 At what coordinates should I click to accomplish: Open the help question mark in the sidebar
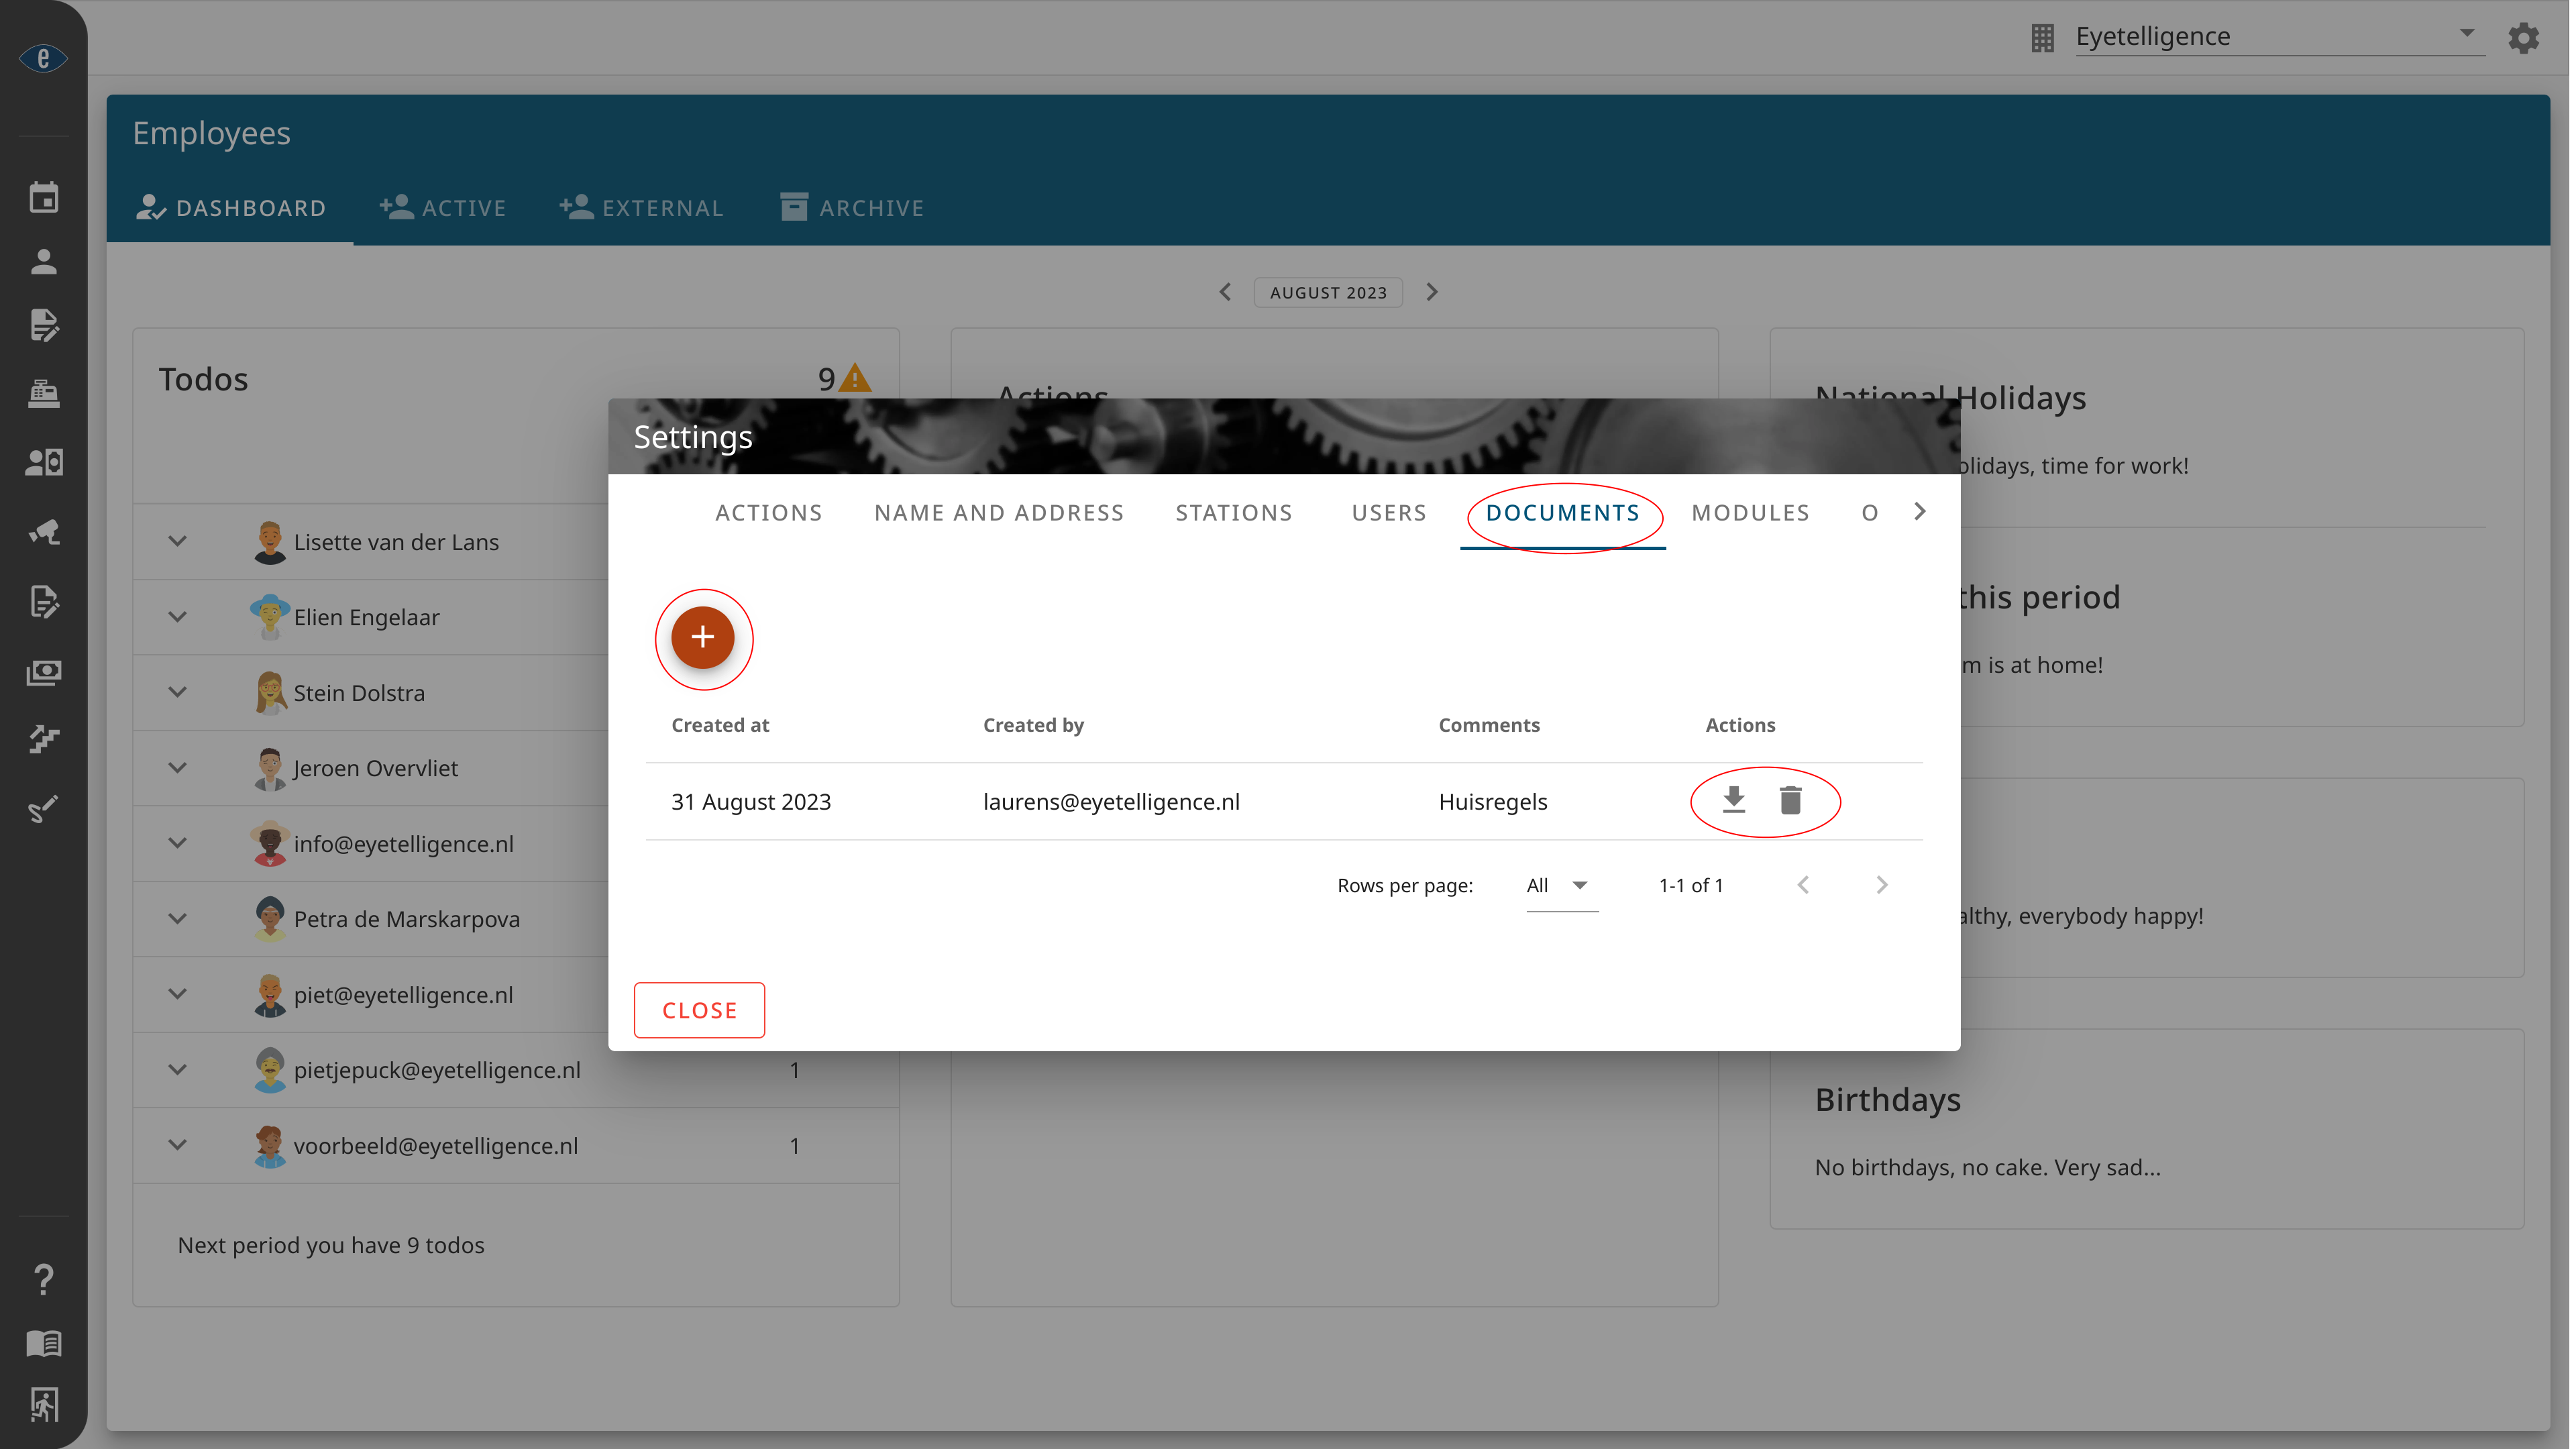(43, 1279)
